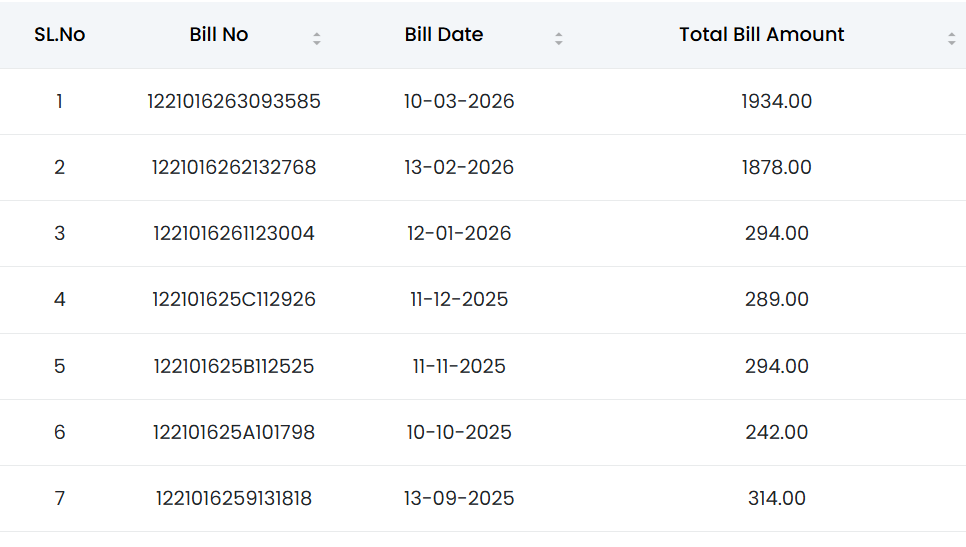Select the Bill Date header label
Viewport: 966px width, 547px height.
click(x=444, y=35)
